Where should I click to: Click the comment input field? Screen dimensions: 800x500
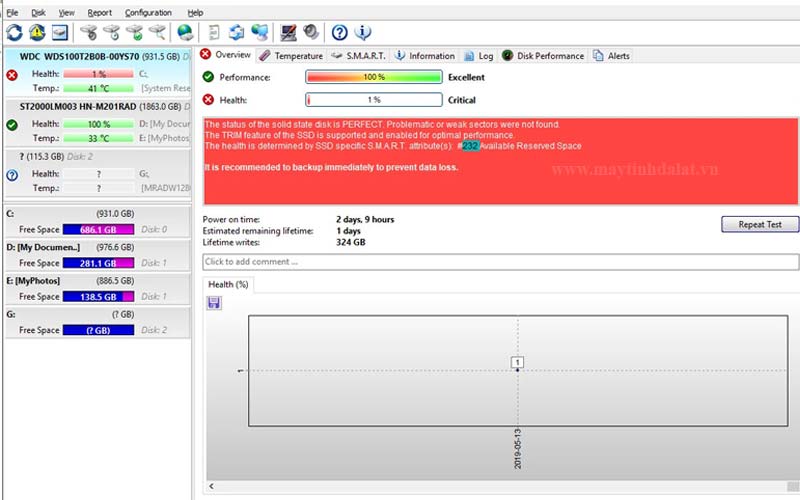pos(501,262)
